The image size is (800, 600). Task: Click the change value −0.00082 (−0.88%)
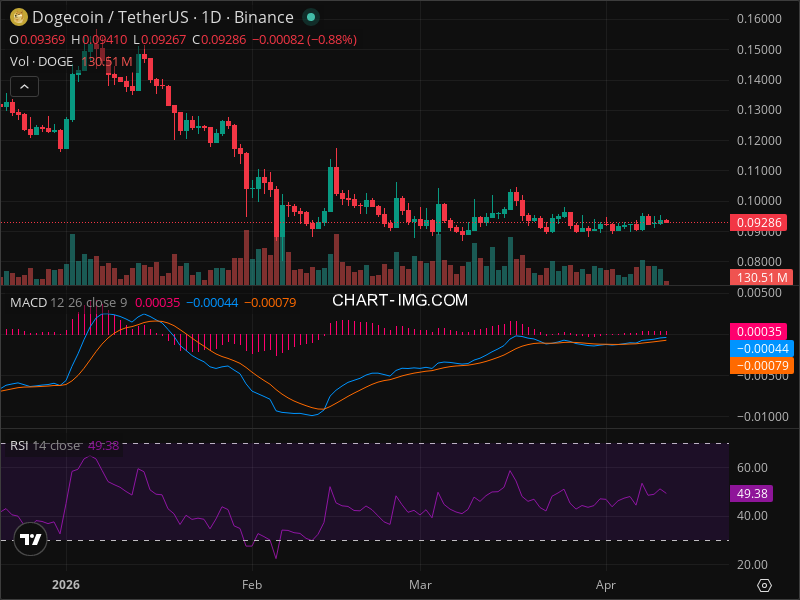[305, 40]
